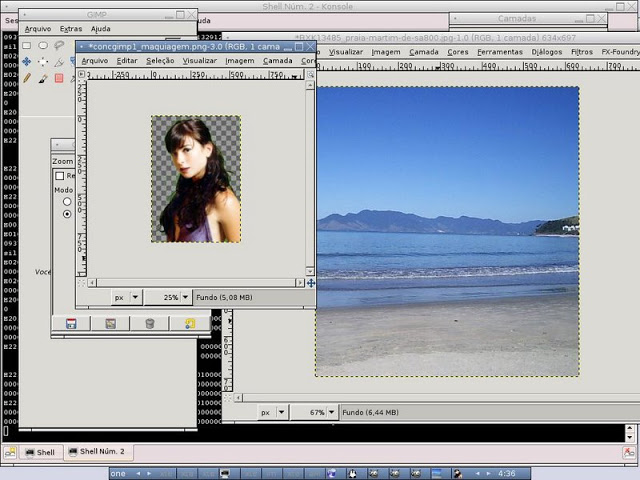Click Fundo (6,44 MB) status text

click(370, 412)
